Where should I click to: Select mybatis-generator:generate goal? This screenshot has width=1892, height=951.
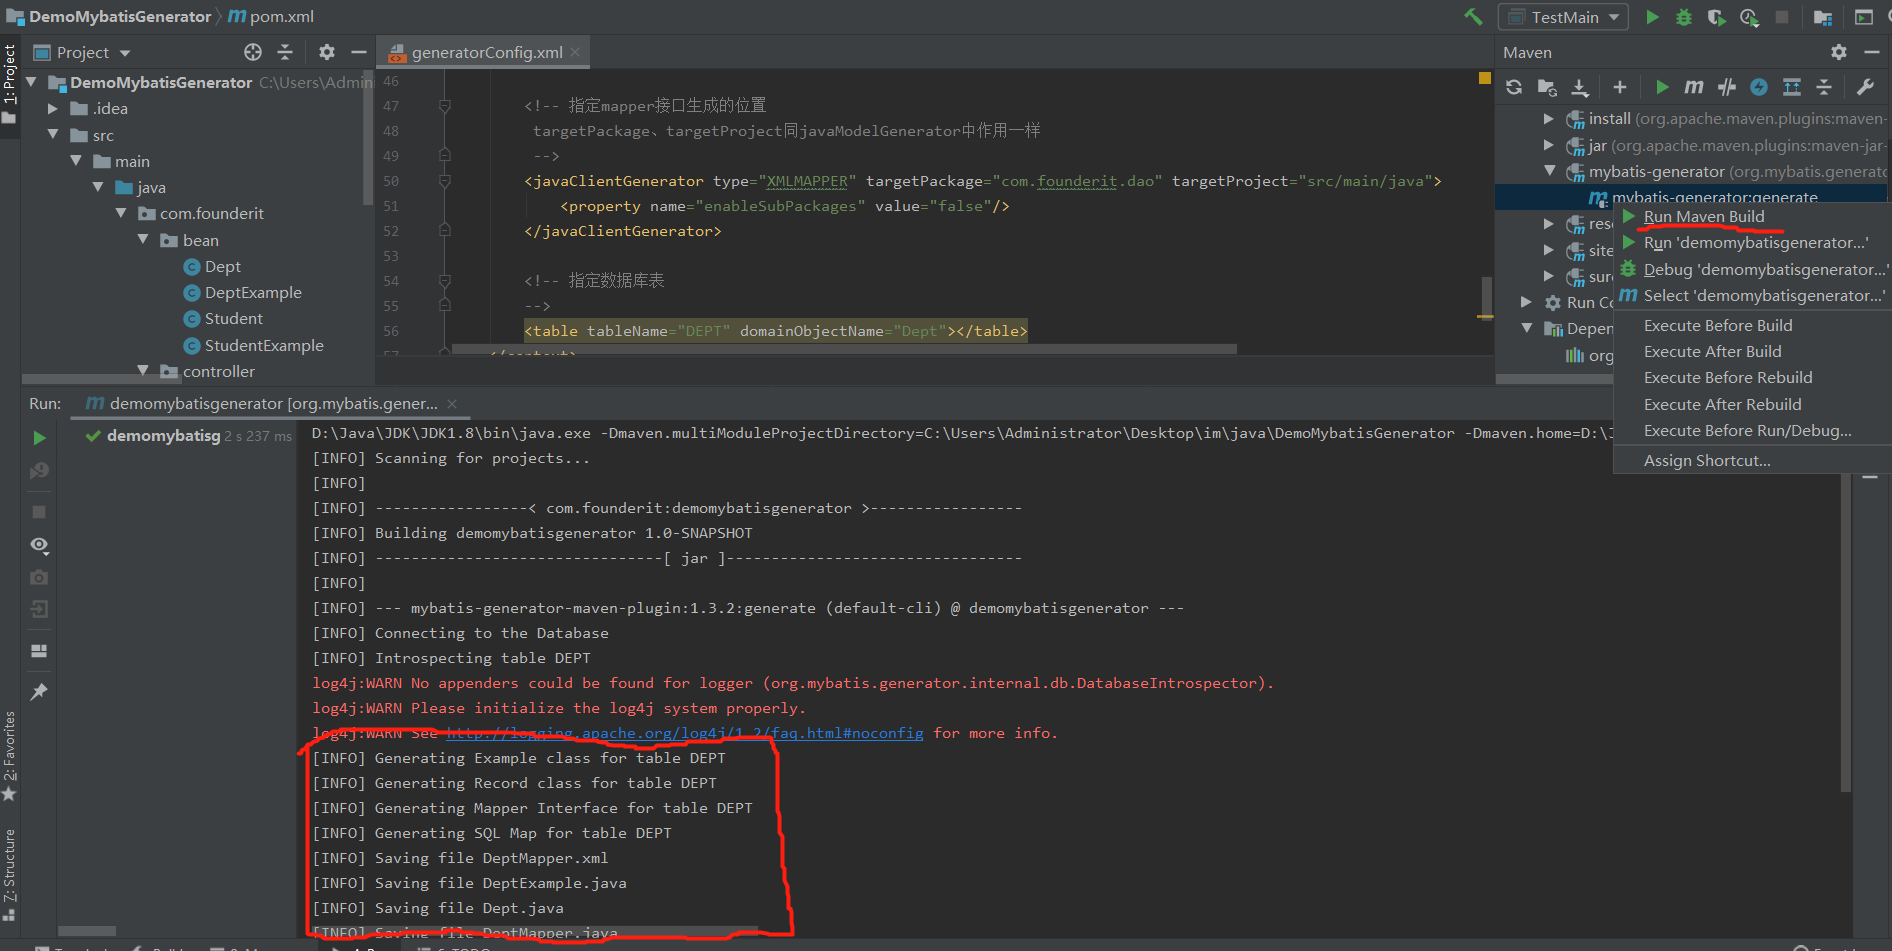1714,198
